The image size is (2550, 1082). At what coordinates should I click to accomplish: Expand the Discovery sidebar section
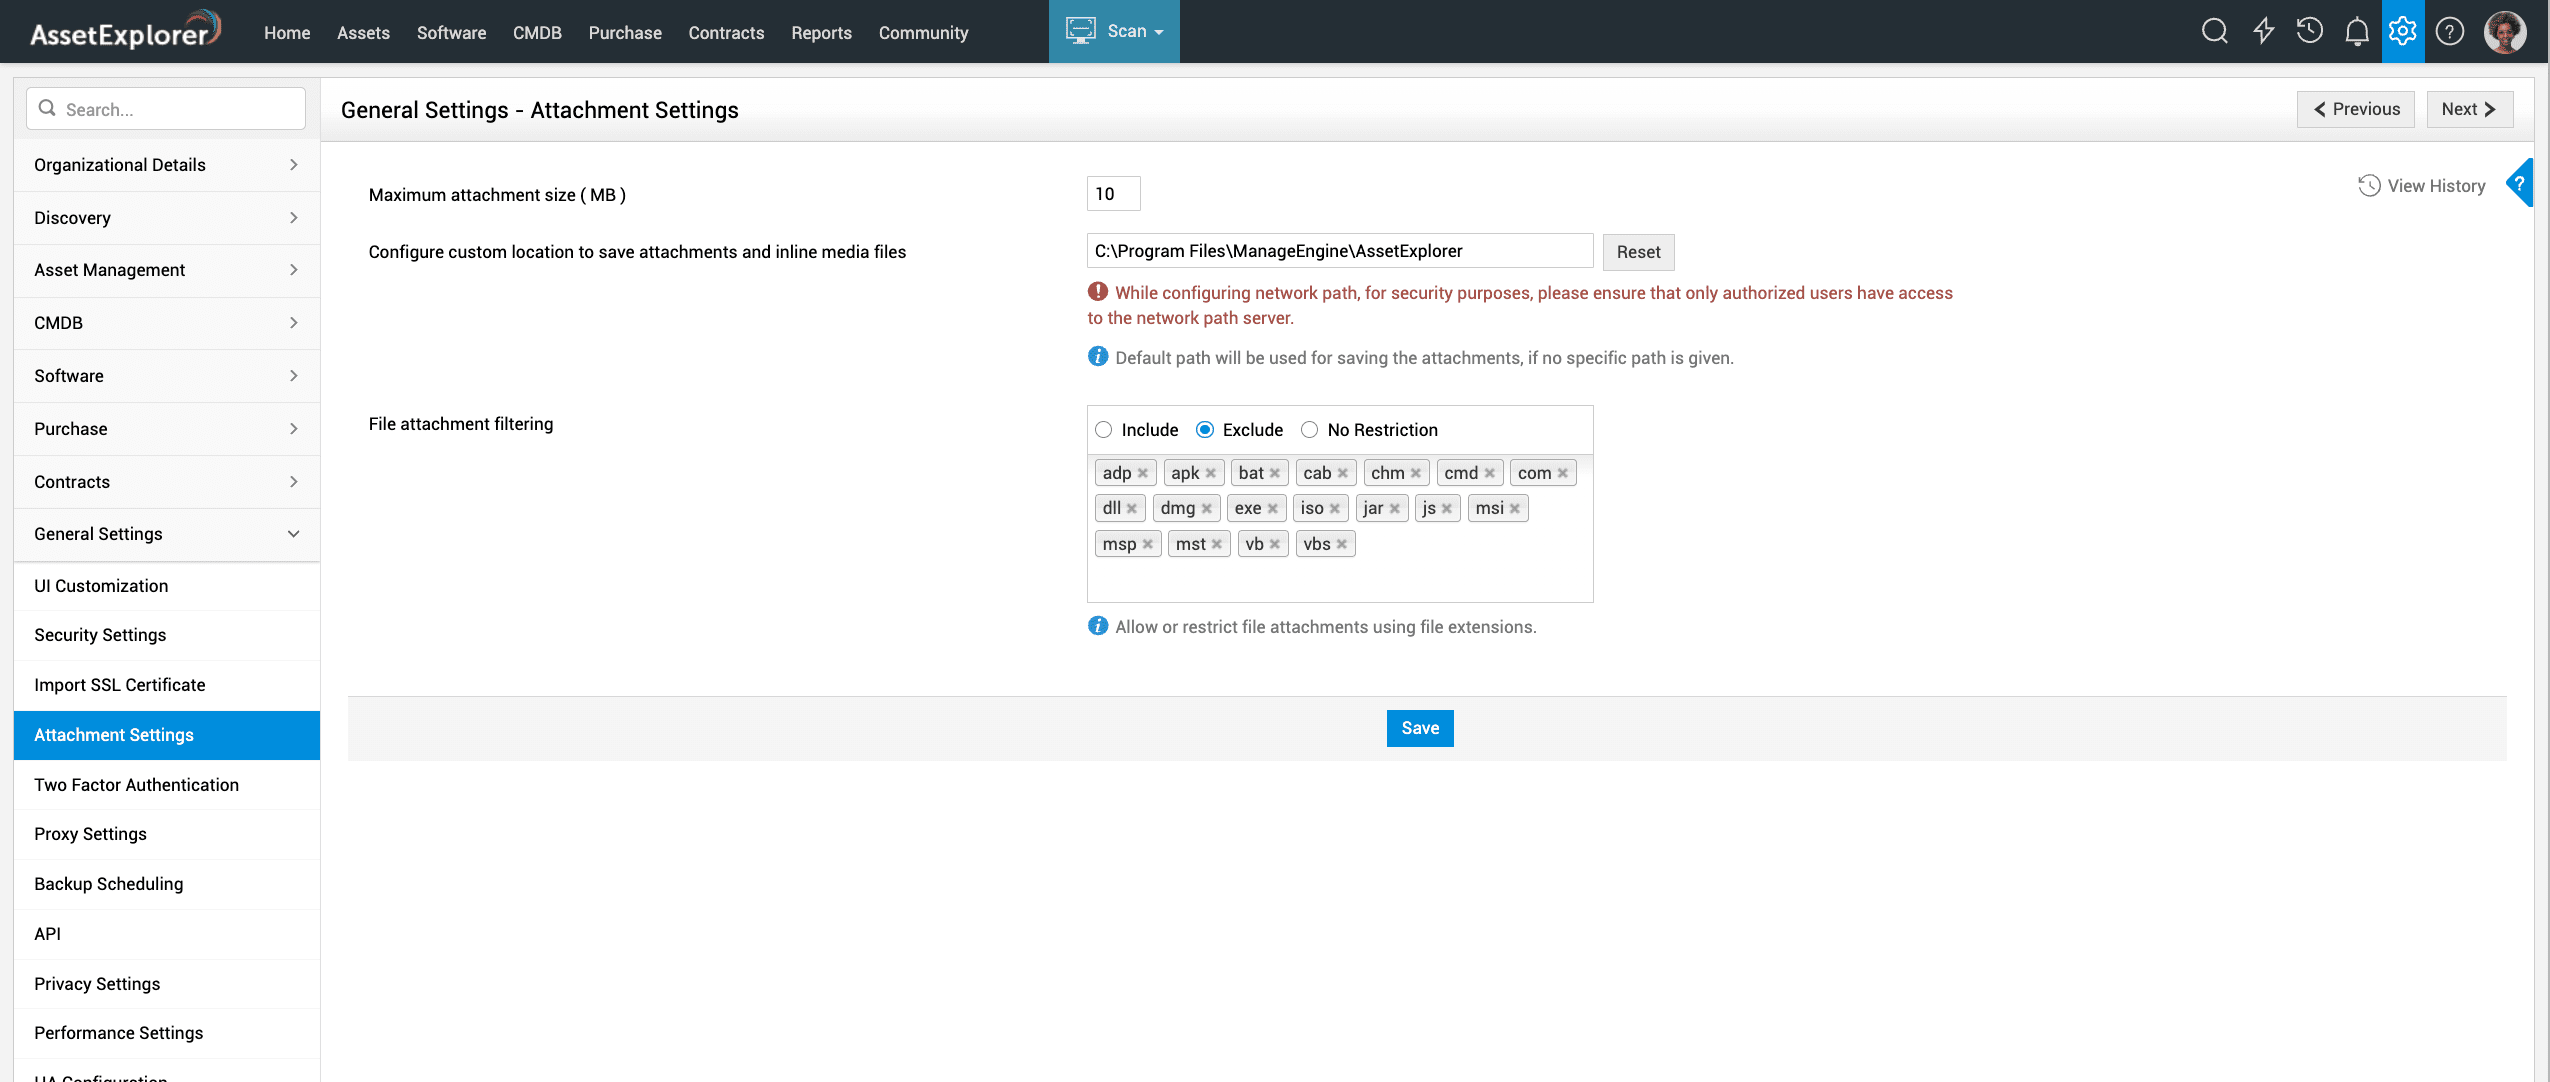pos(166,218)
